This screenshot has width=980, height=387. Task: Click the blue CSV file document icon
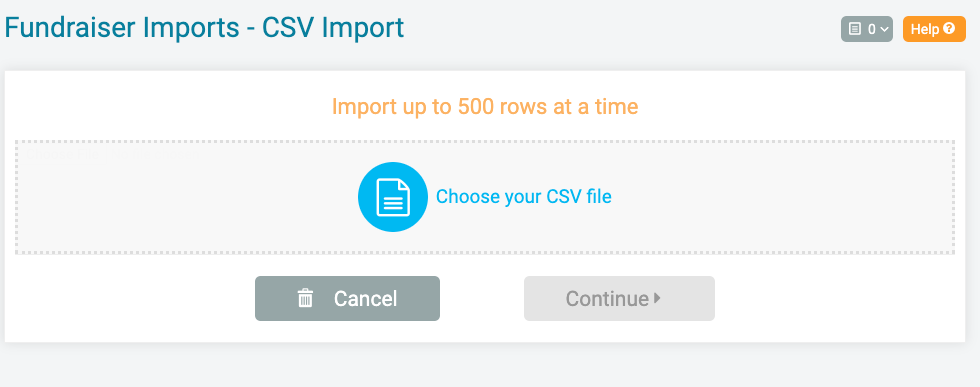(392, 197)
